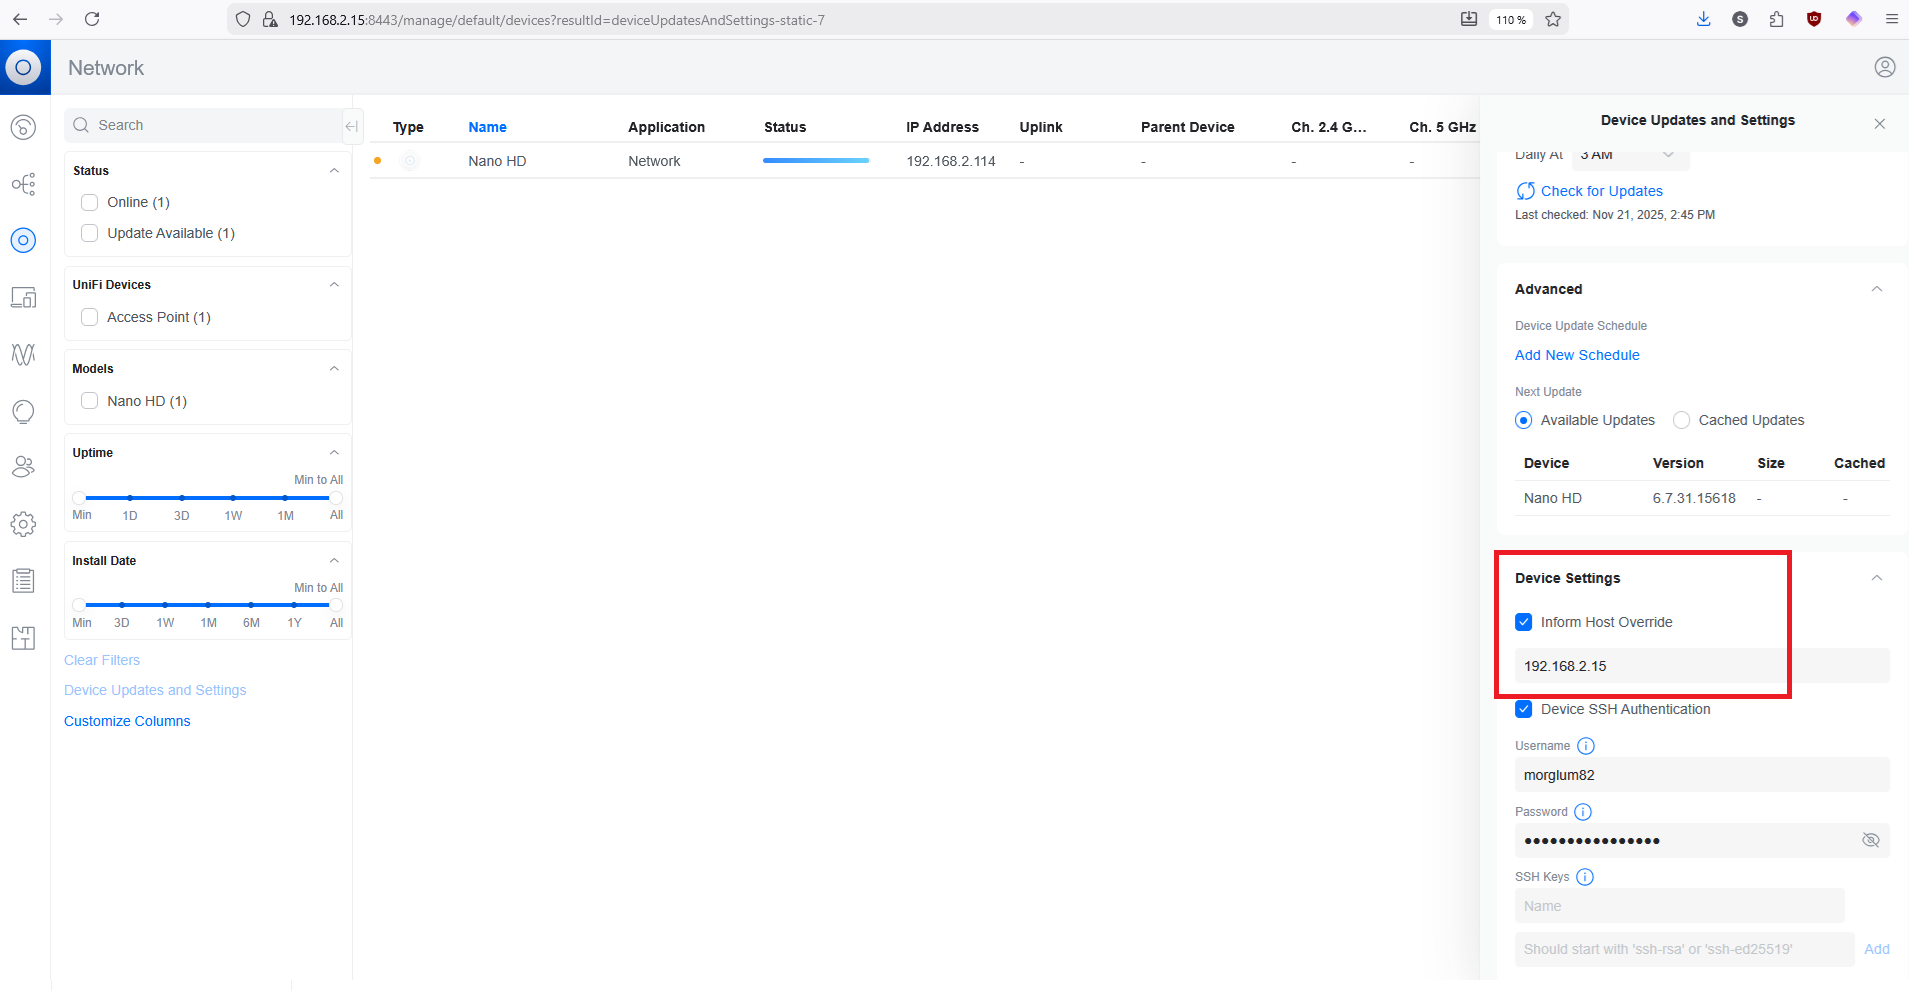1909x991 pixels.
Task: Click the SSH Keys info icon
Action: pyautogui.click(x=1585, y=877)
